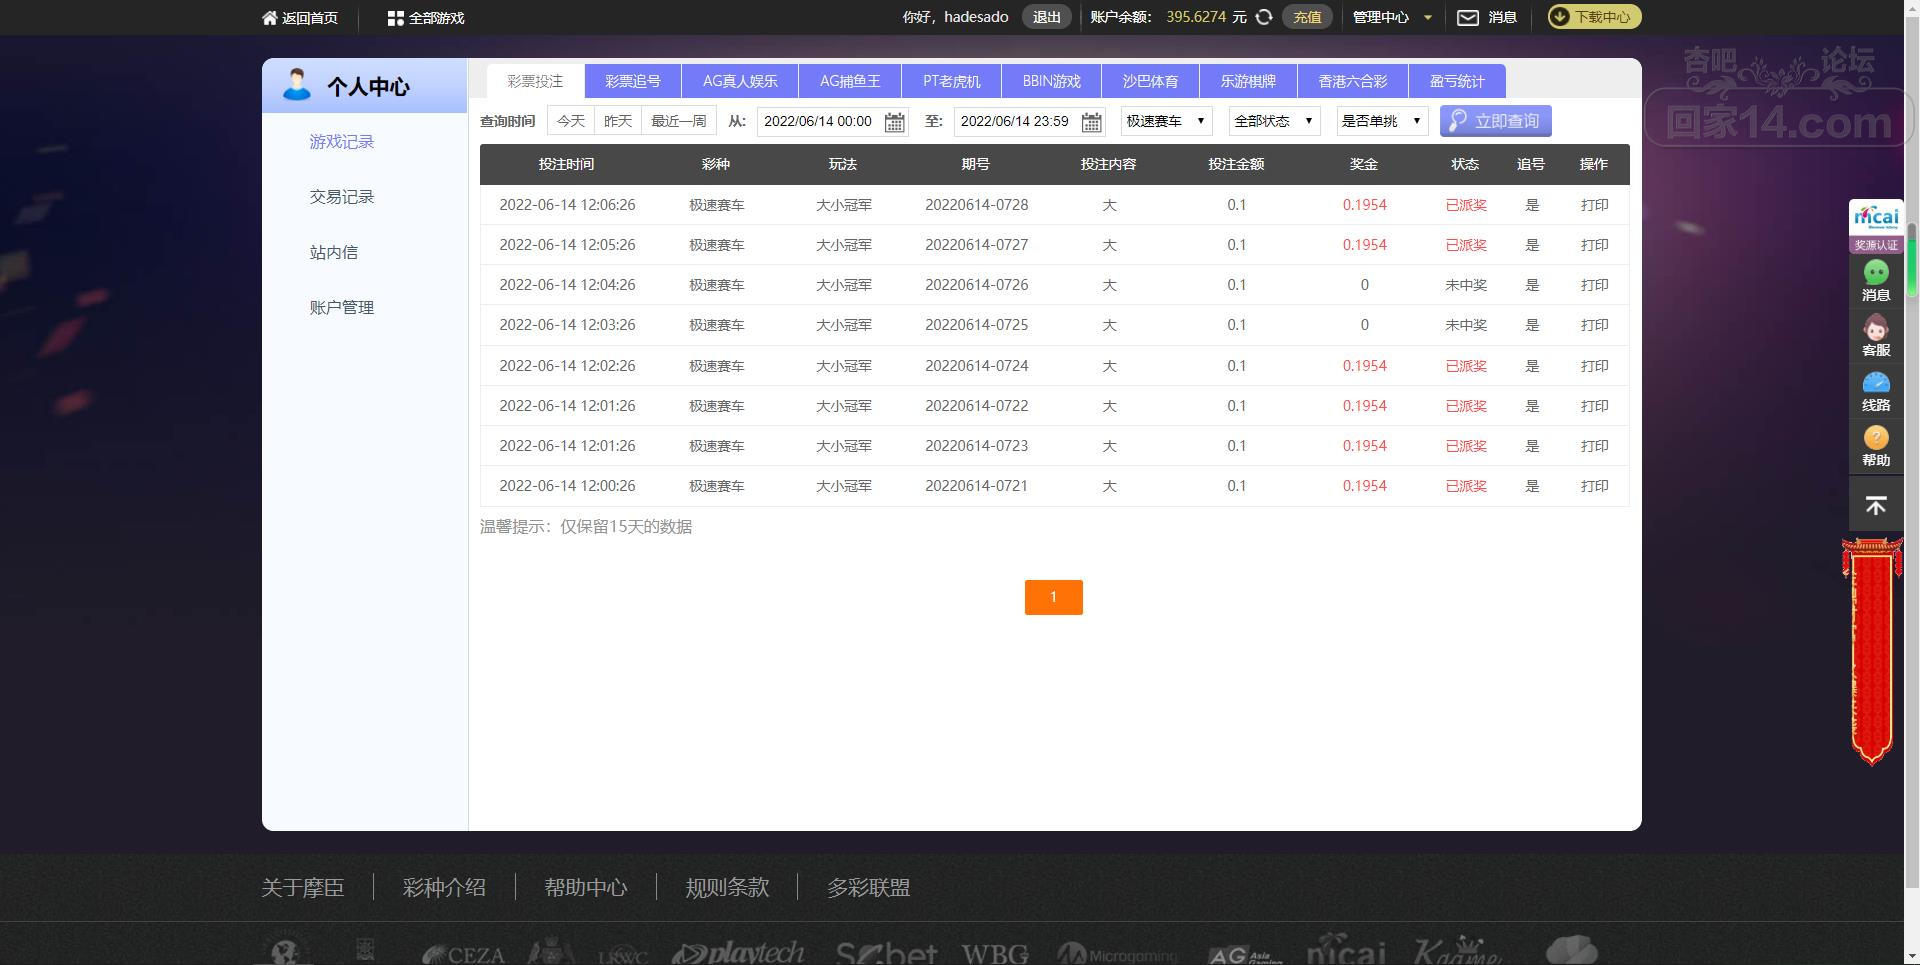This screenshot has width=1920, height=965.
Task: Open the end date calendar icon
Action: click(1091, 122)
